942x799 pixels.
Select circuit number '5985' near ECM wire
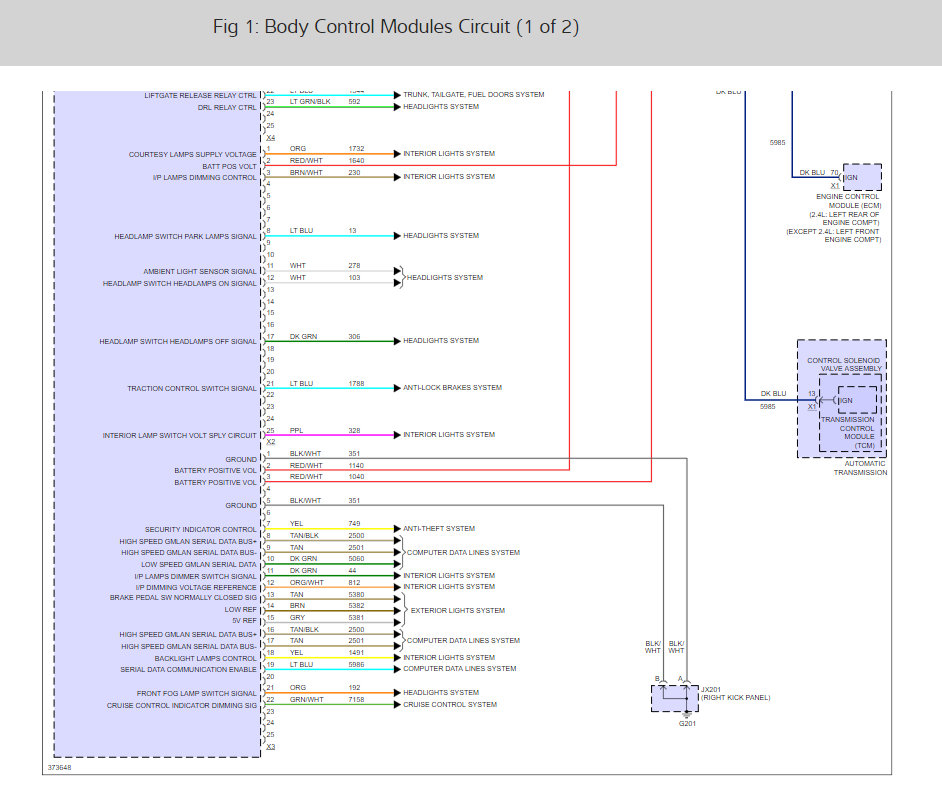[x=777, y=143]
